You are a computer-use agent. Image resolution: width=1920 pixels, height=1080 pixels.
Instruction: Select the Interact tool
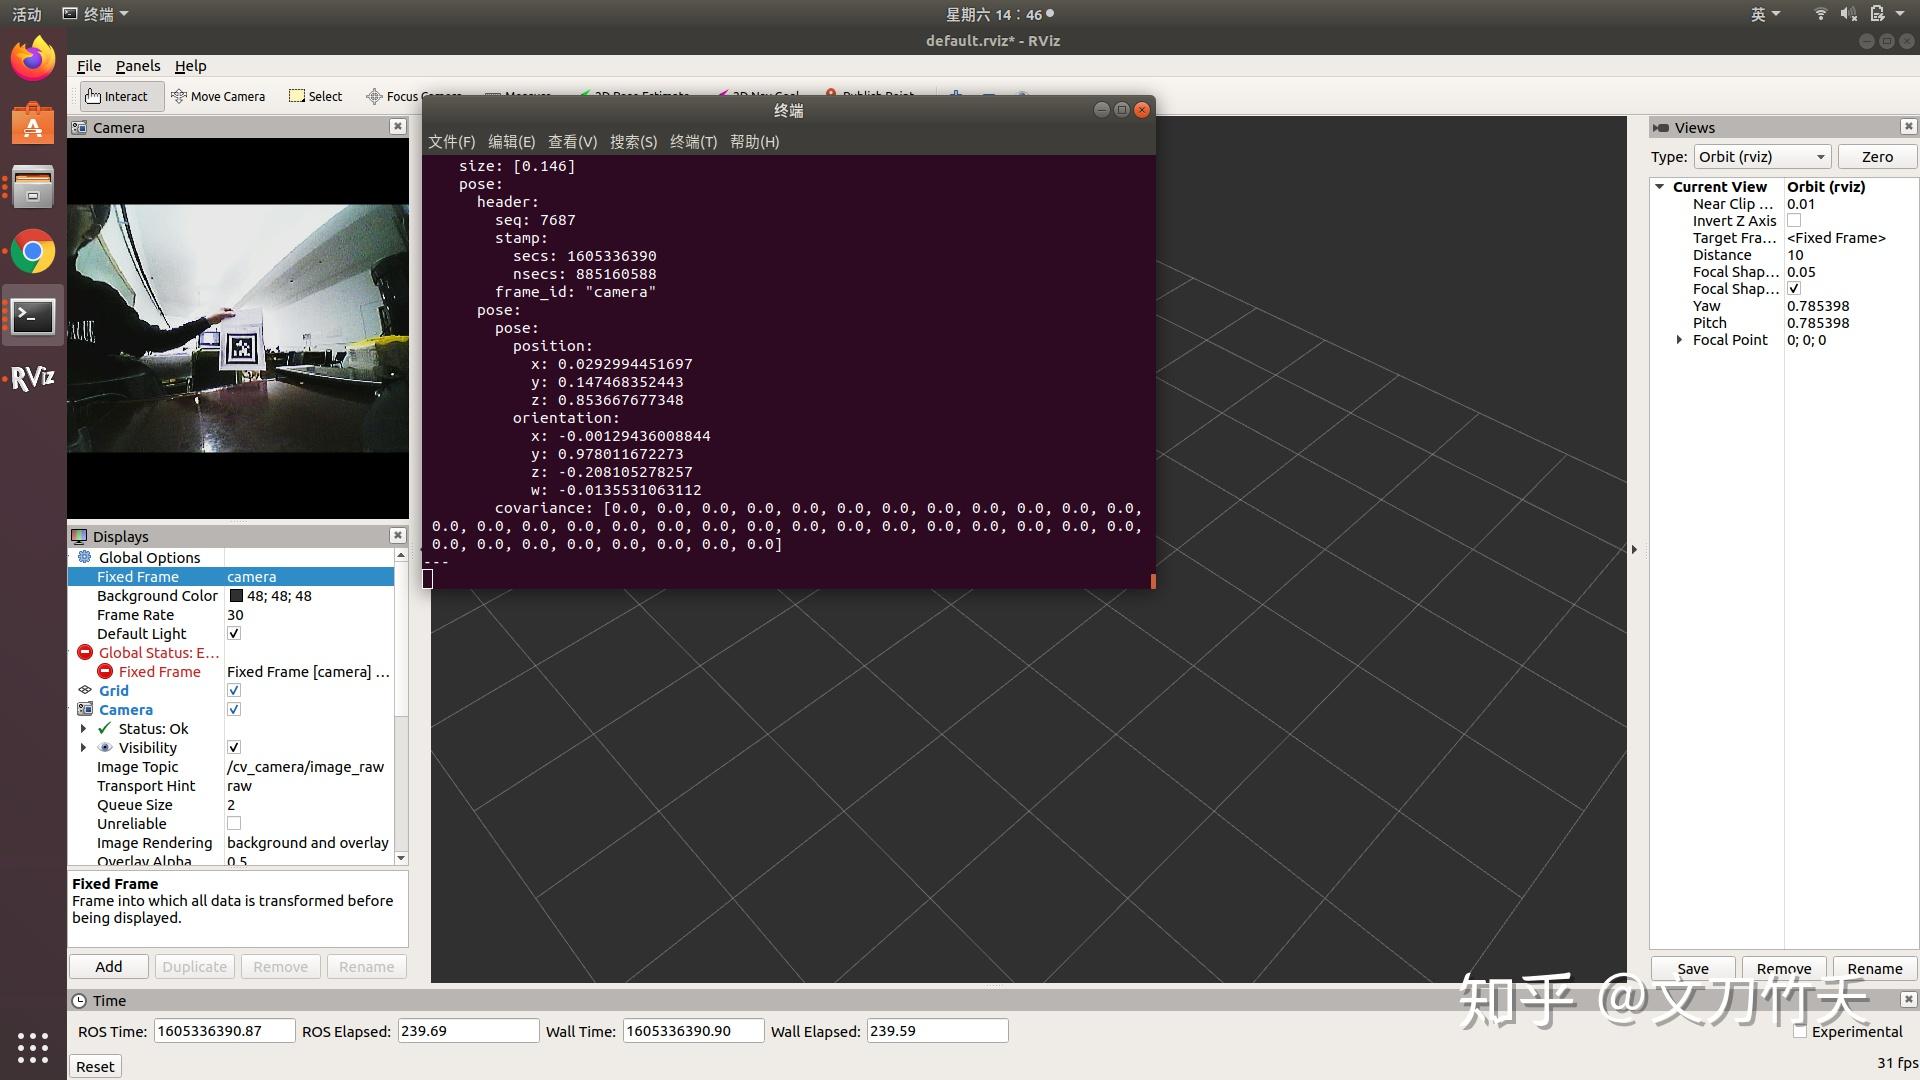click(116, 96)
